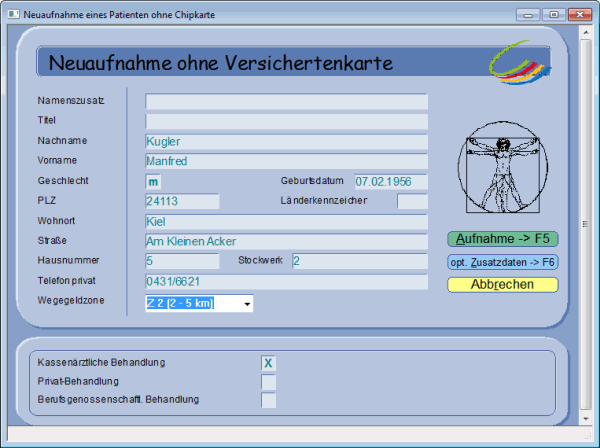Viewport: 600px width, 448px height.
Task: Open opt. Zusatzdaten -> F6
Action: coord(502,262)
